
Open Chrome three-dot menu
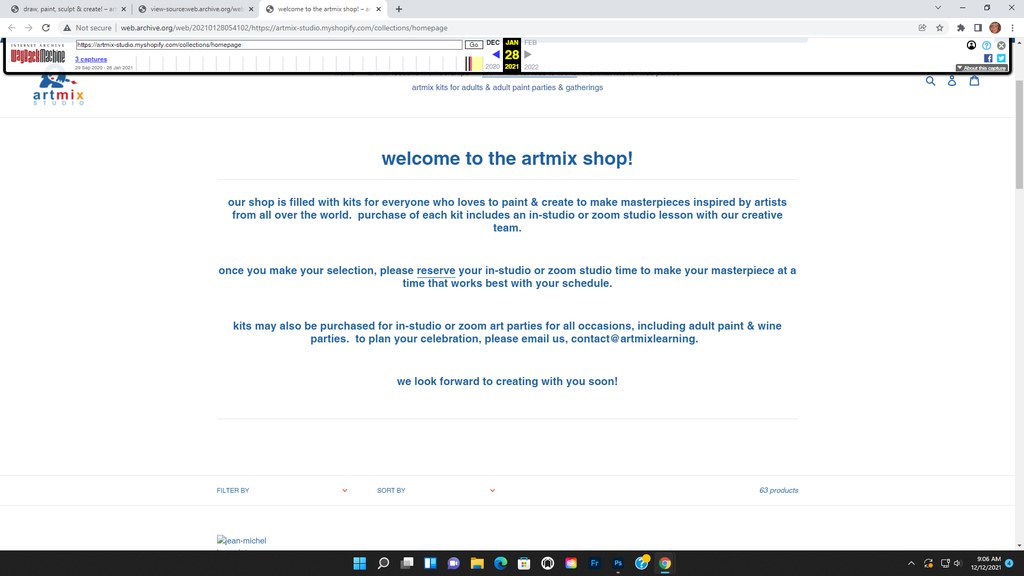click(x=1012, y=27)
